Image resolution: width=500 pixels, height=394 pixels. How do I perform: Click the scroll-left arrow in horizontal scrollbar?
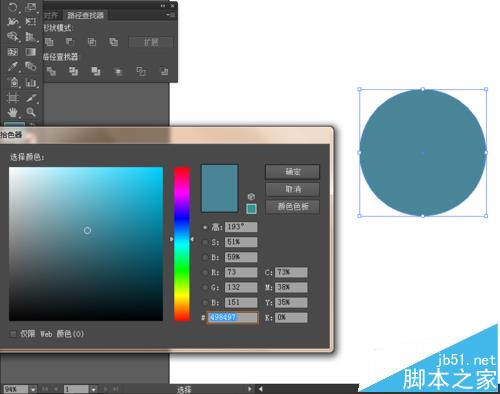[261, 389]
